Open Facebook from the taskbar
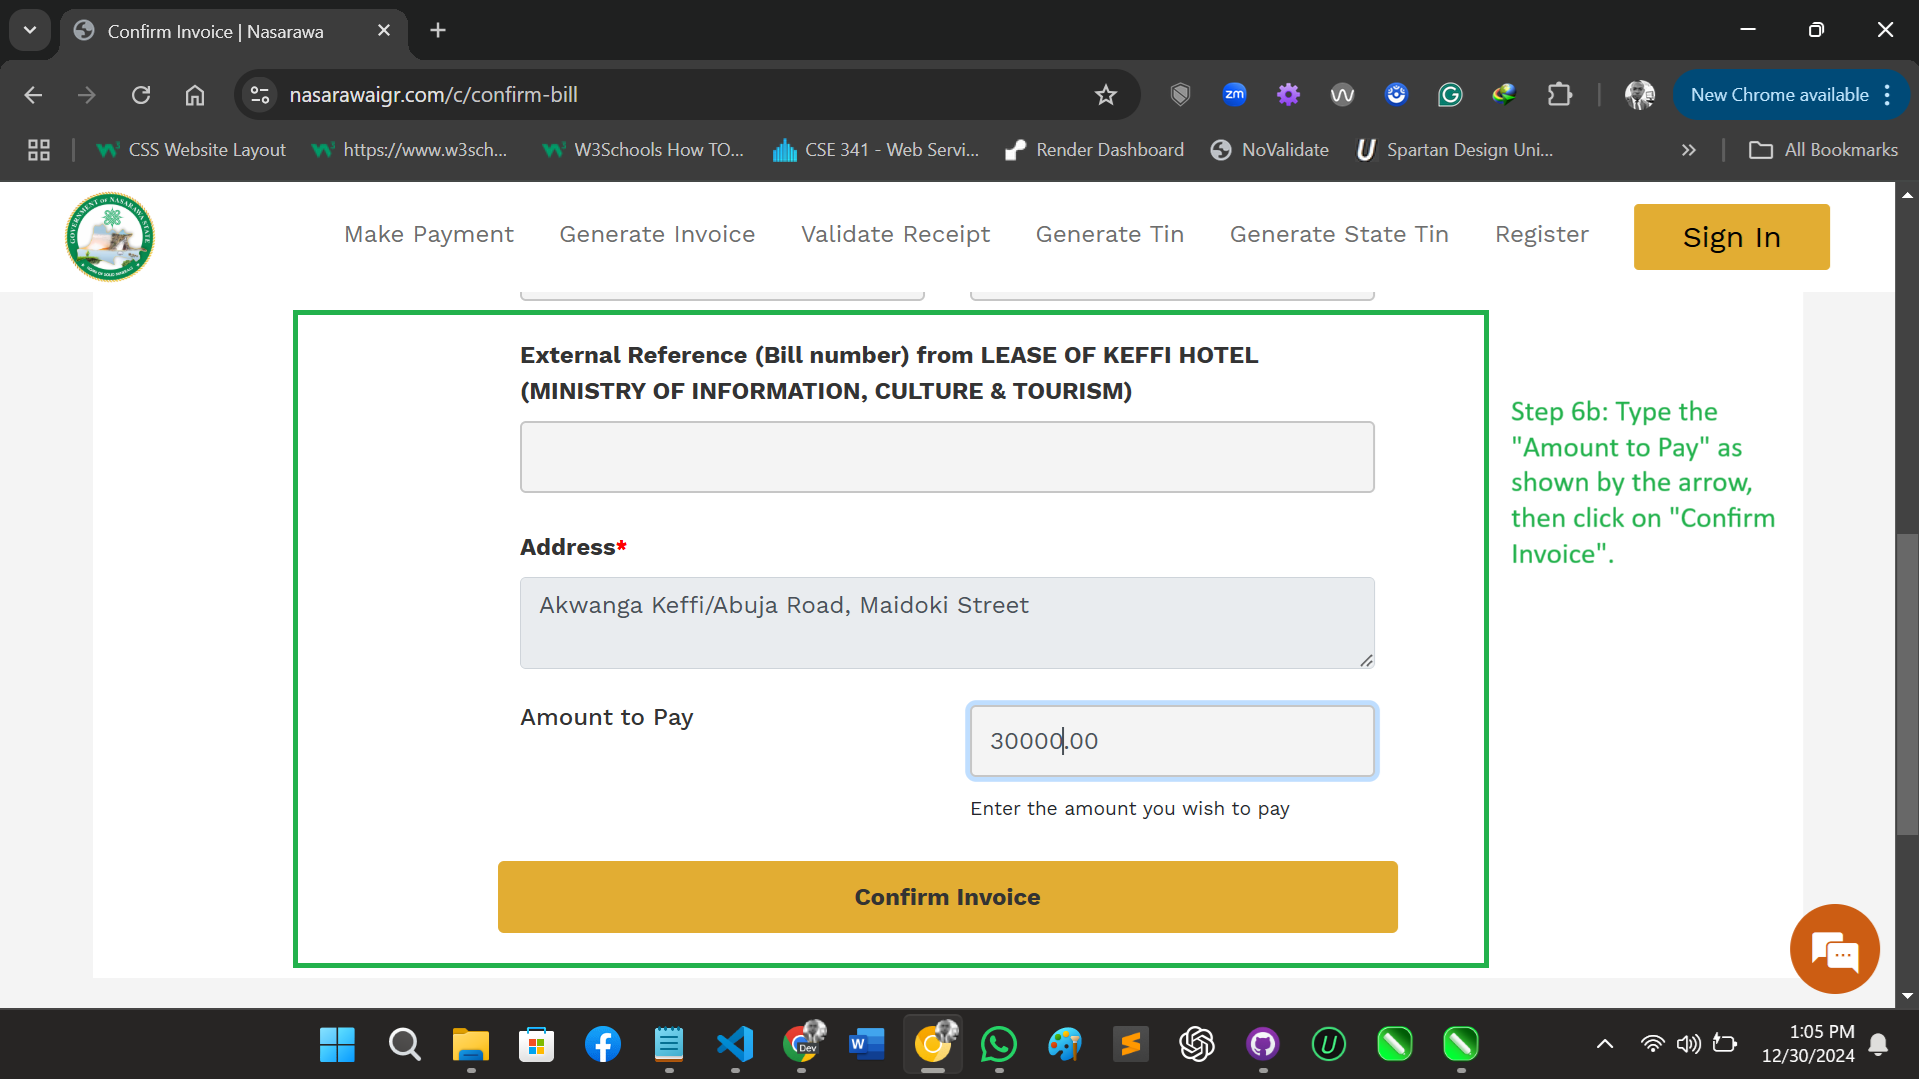The image size is (1919, 1079). [x=603, y=1045]
